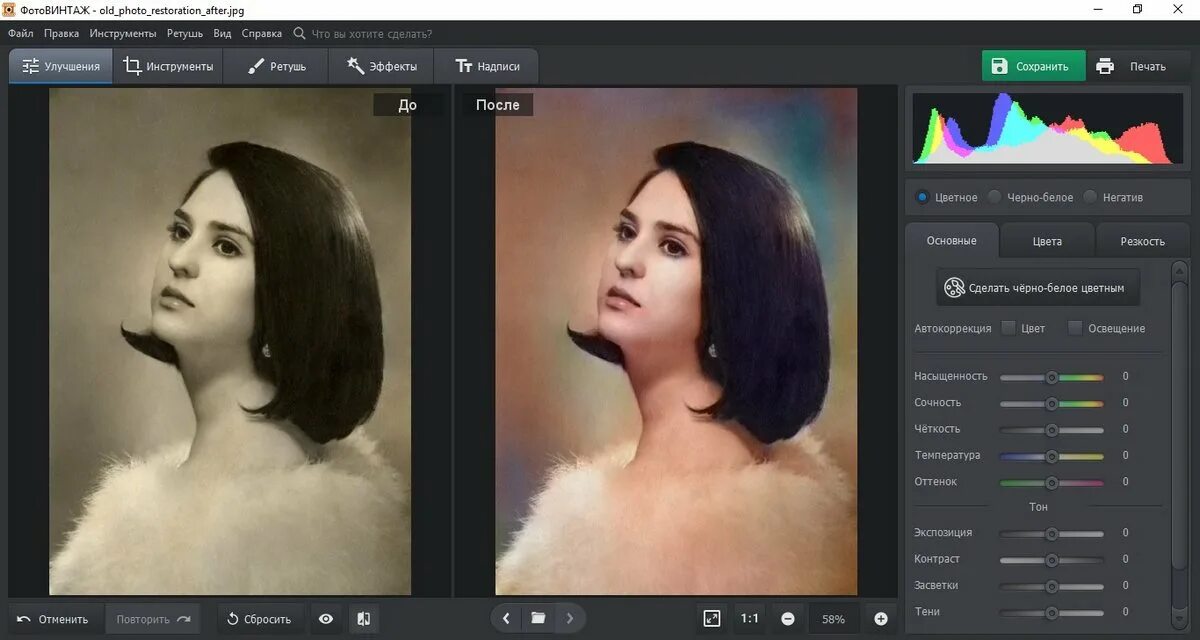Screen dimensions: 1200x640
Task: Toggle the before/after split view icon
Action: [364, 619]
